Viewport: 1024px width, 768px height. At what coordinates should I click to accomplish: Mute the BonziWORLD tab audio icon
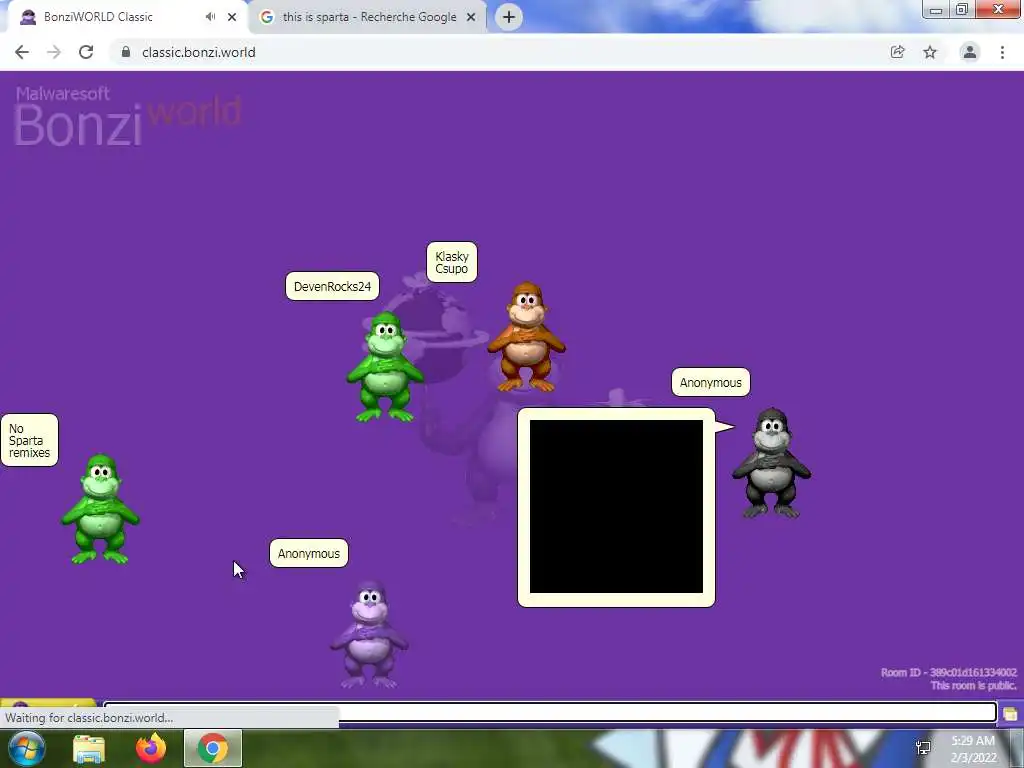click(x=210, y=17)
